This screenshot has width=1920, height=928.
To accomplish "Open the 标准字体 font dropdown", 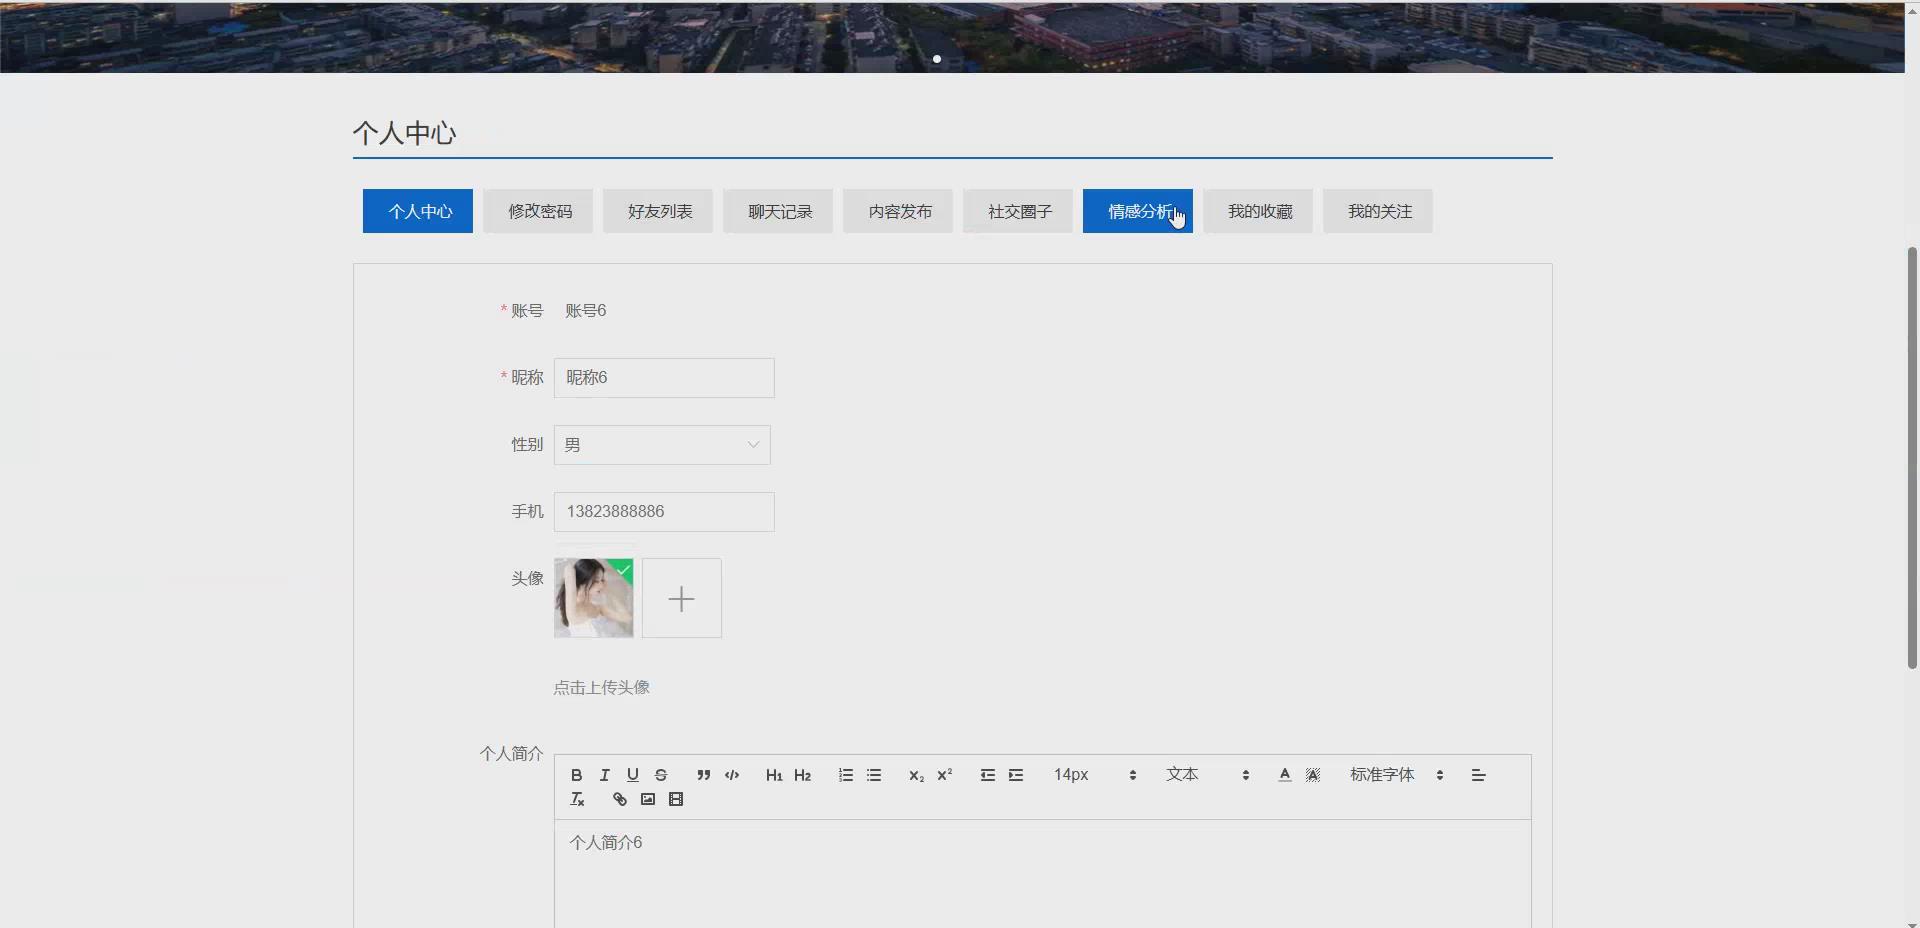I will pyautogui.click(x=1396, y=775).
